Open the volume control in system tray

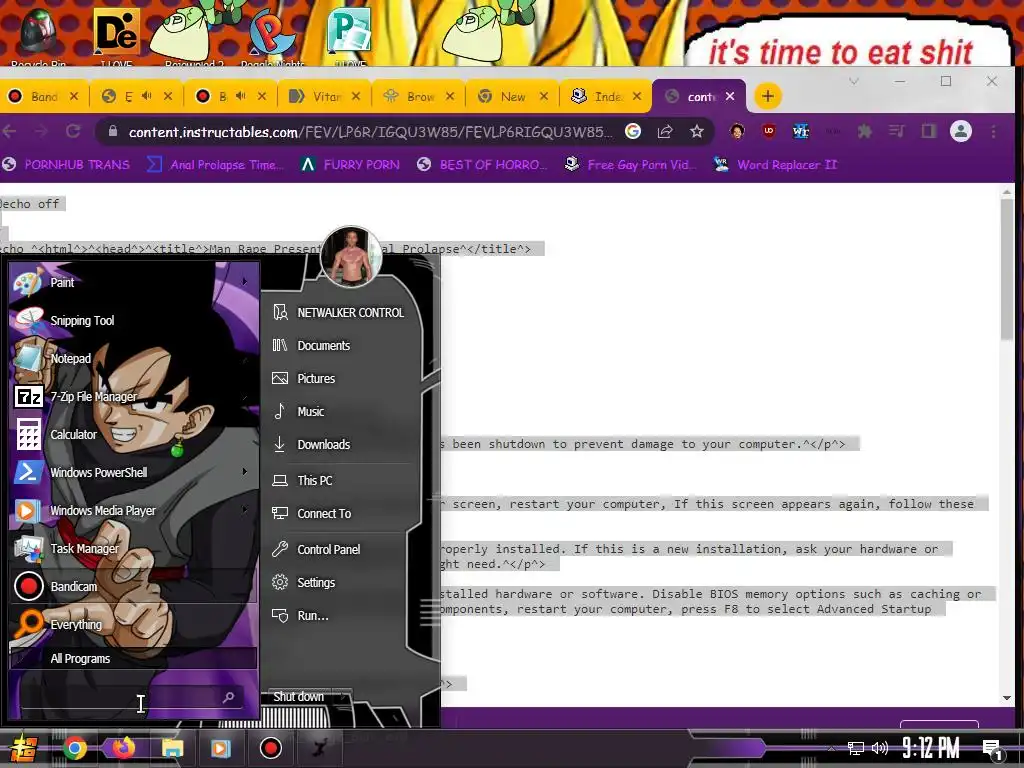[x=880, y=748]
